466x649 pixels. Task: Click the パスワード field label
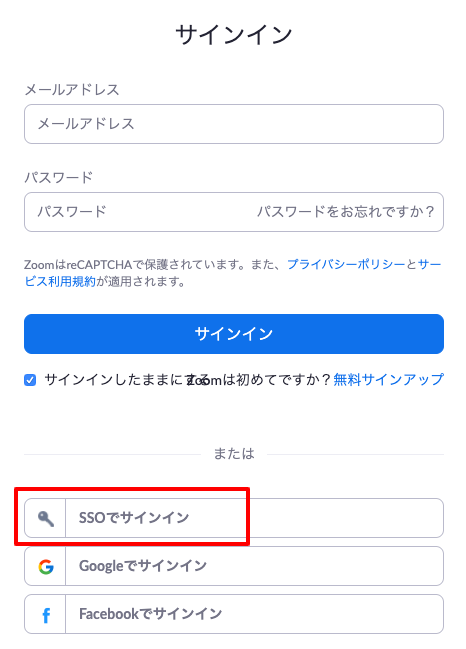pyautogui.click(x=59, y=178)
